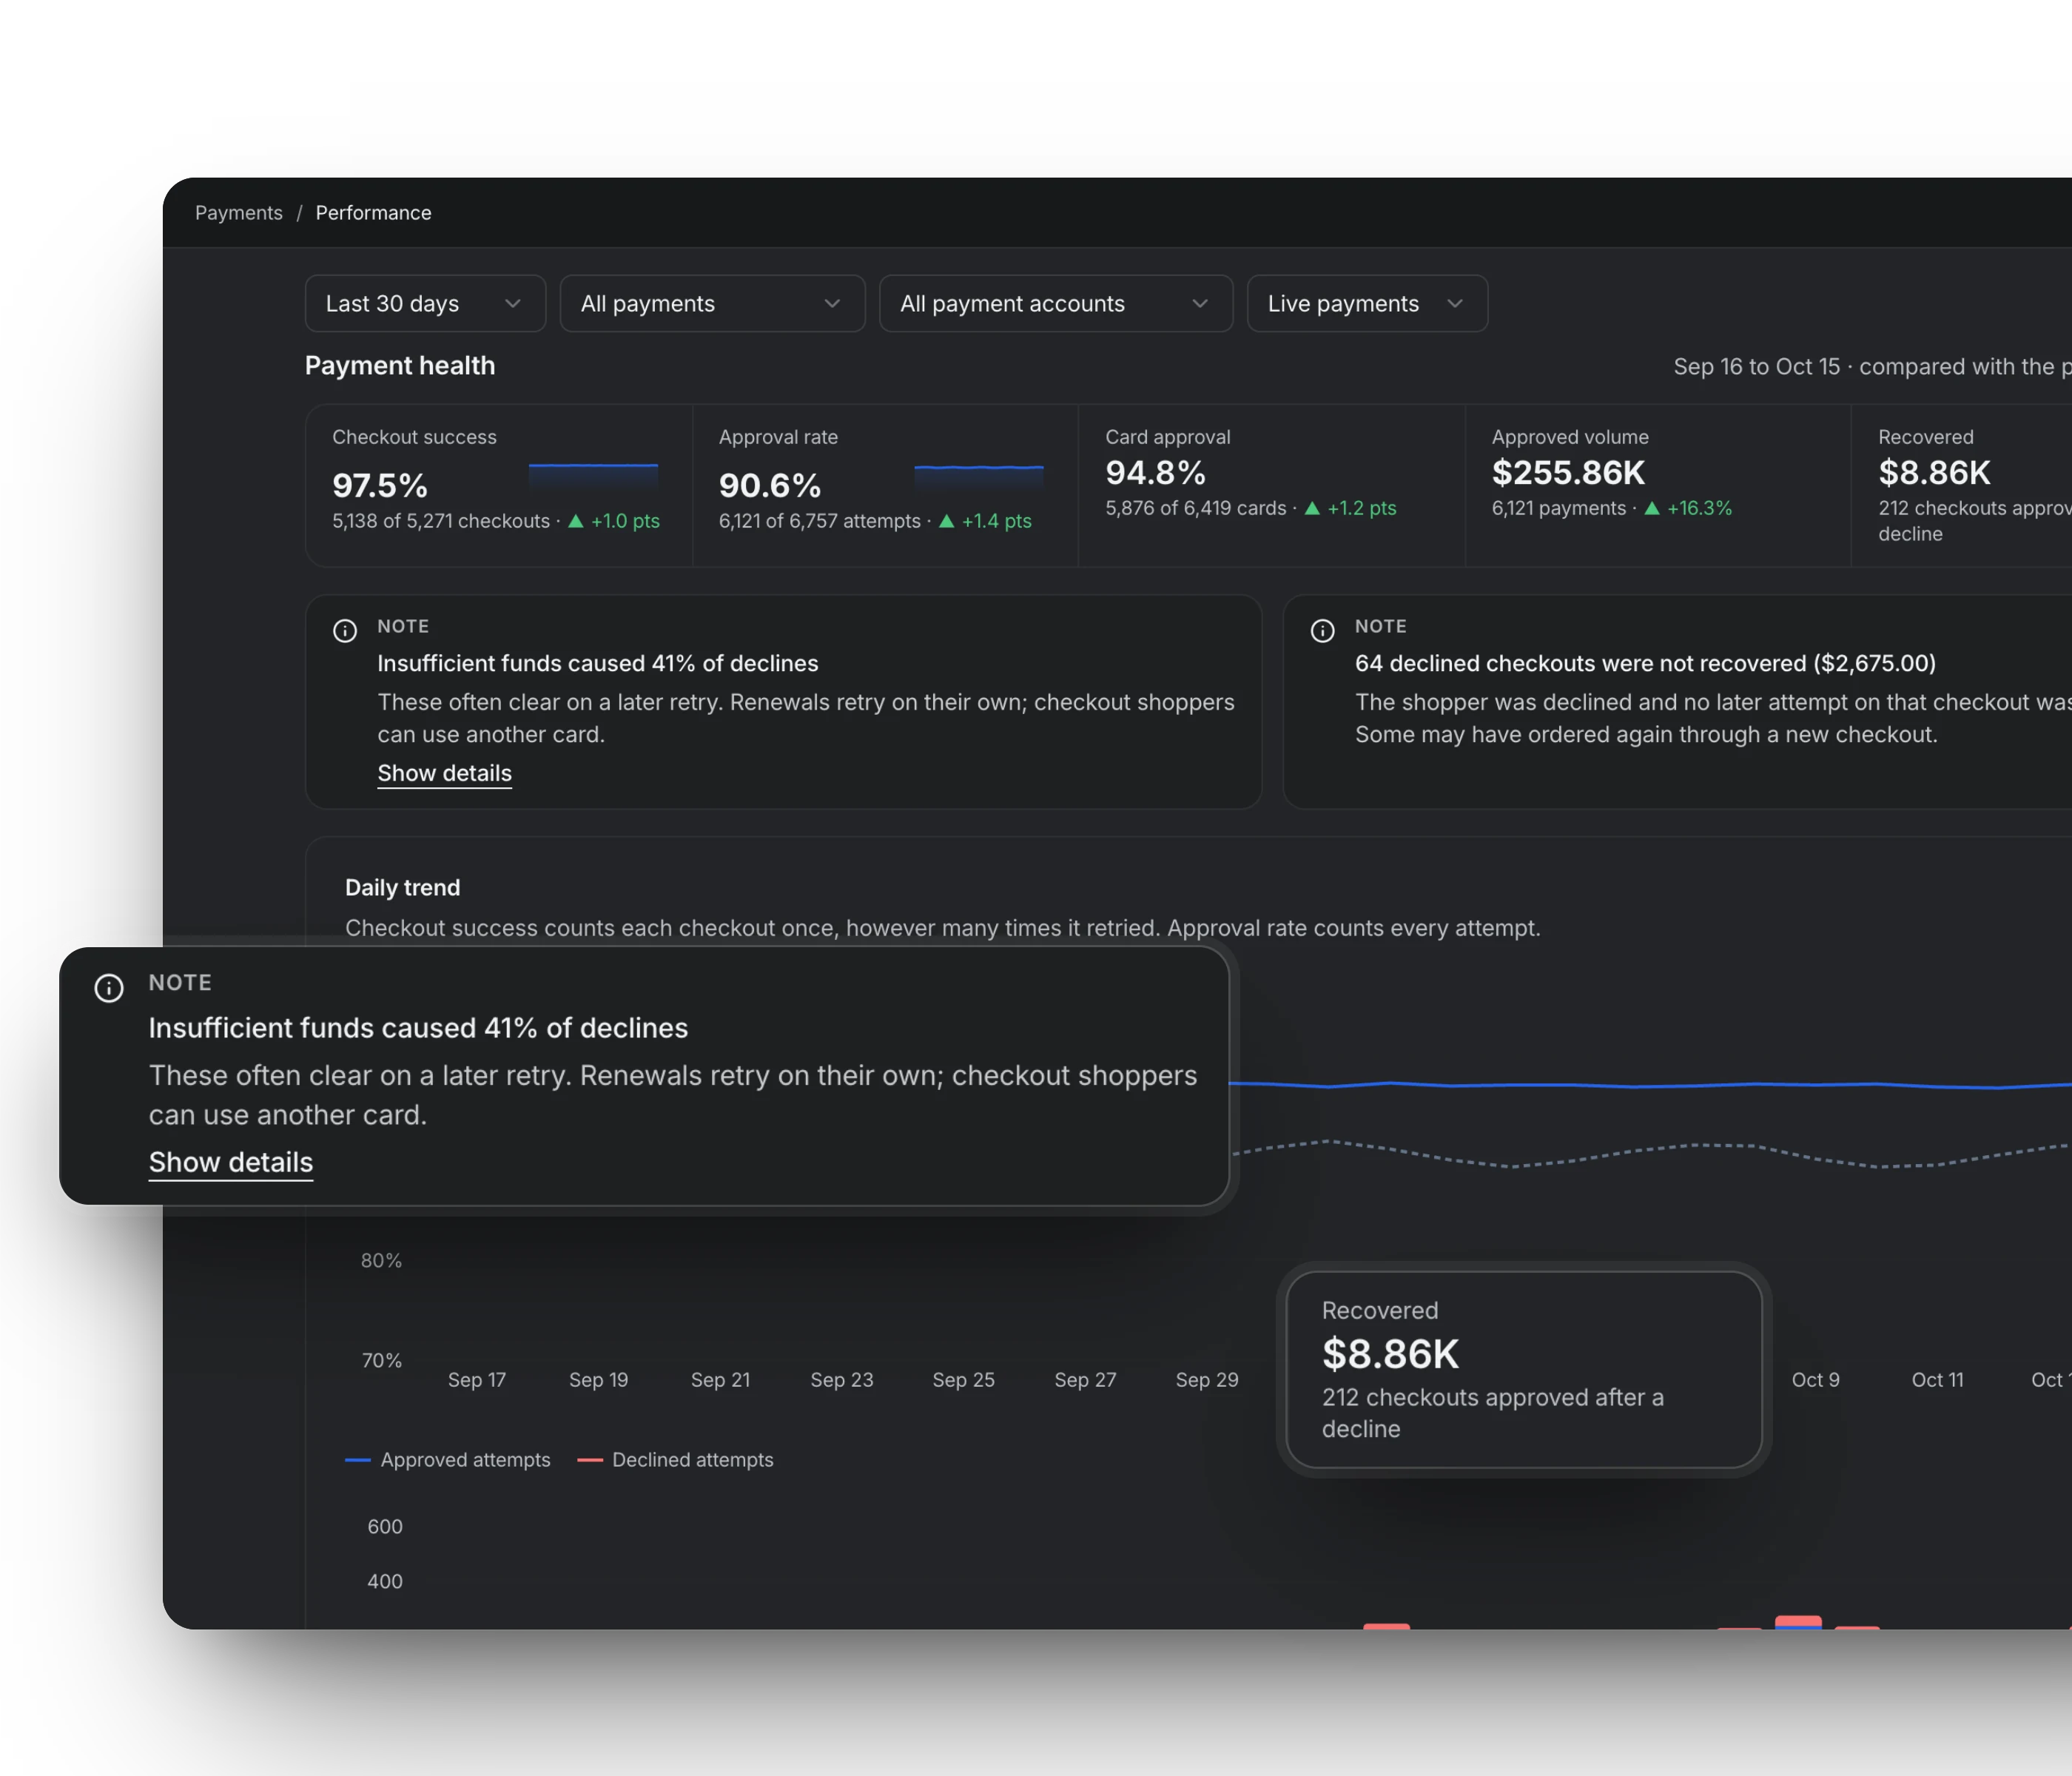Screen dimensions: 2072x1776
Task: Select the Card approval 94.8% value
Action: (1155, 472)
